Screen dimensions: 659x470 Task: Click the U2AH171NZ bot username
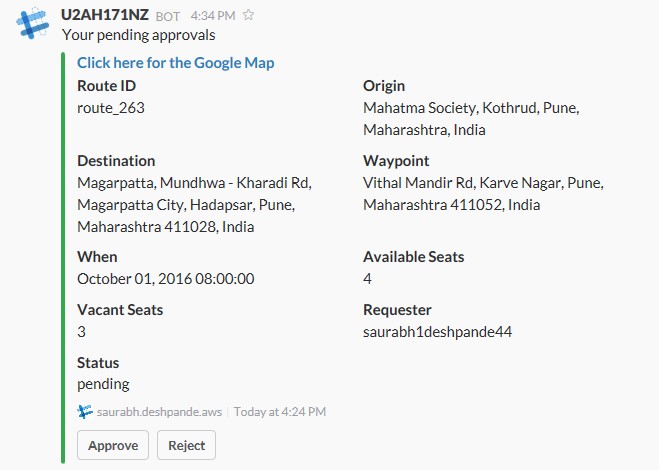[x=105, y=15]
